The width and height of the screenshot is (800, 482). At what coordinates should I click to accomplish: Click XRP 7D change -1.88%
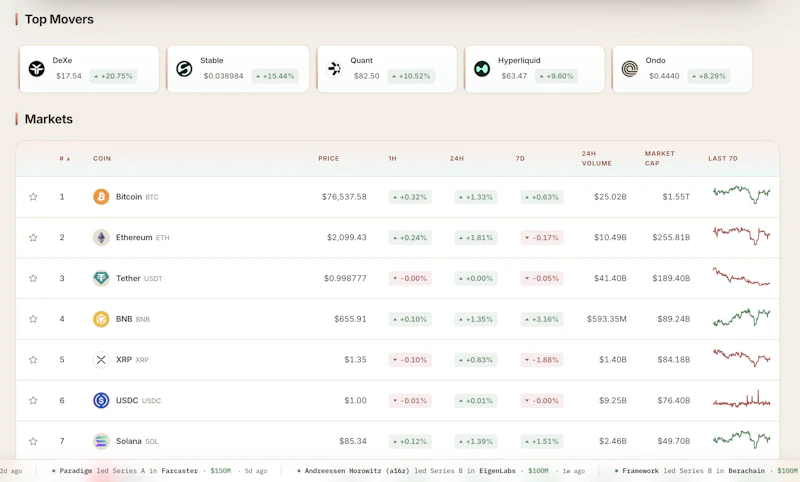click(542, 360)
